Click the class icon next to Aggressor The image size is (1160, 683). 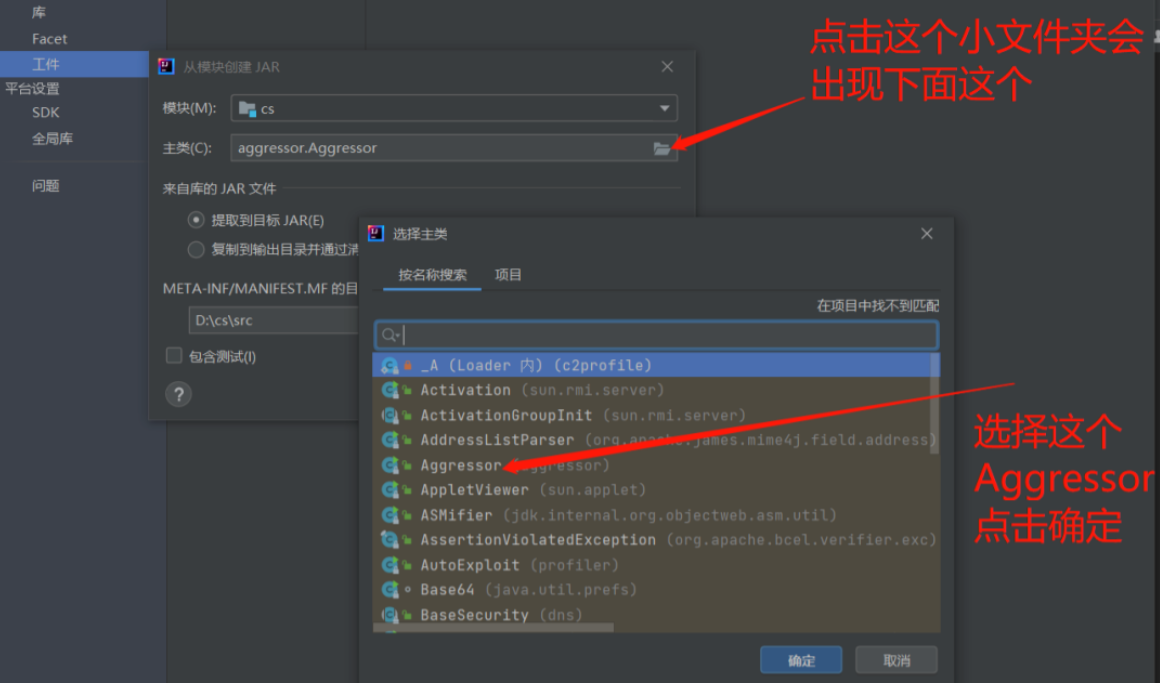point(391,465)
